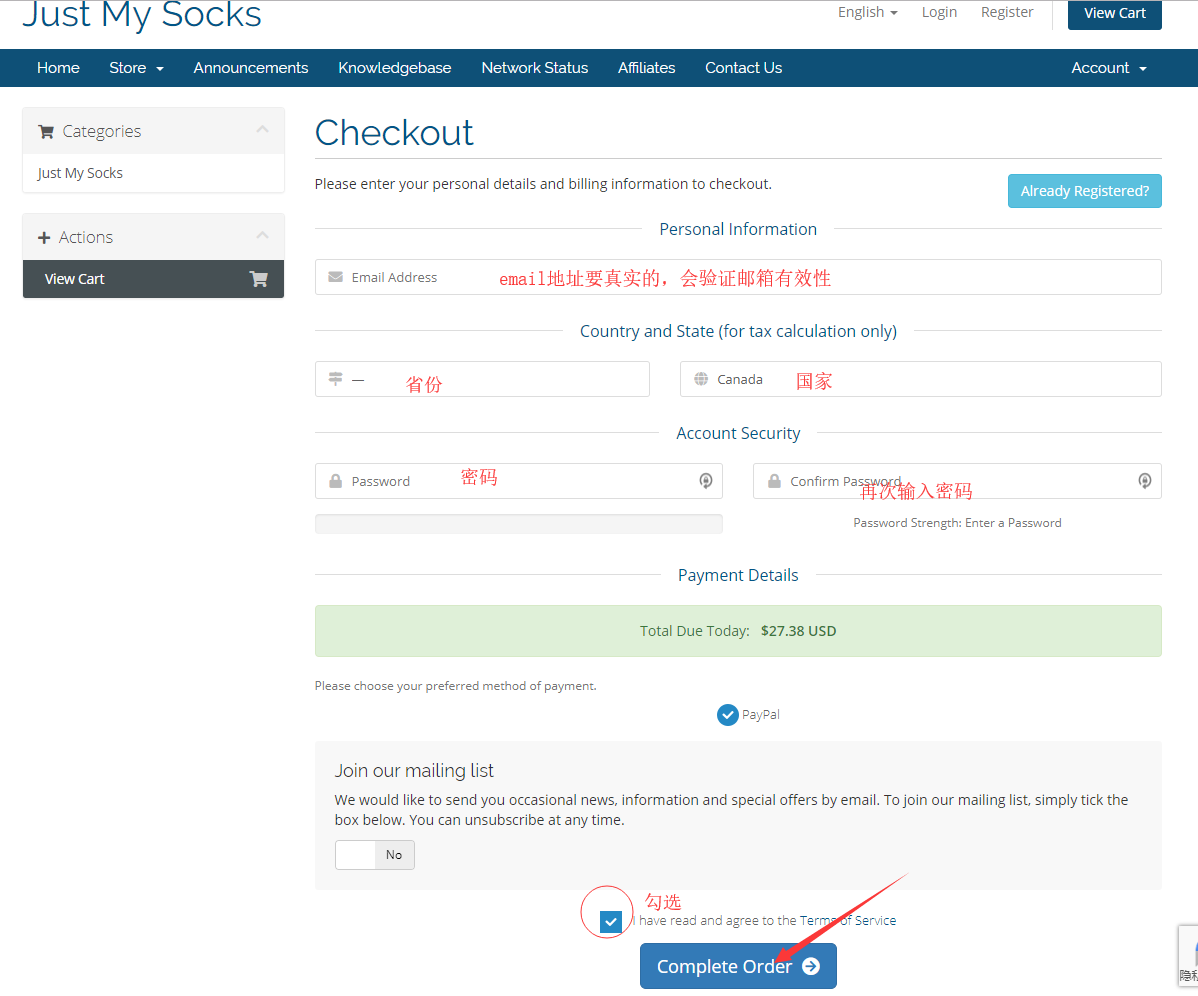Click the plus icon beside Actions
This screenshot has width=1198, height=996.
coord(44,237)
